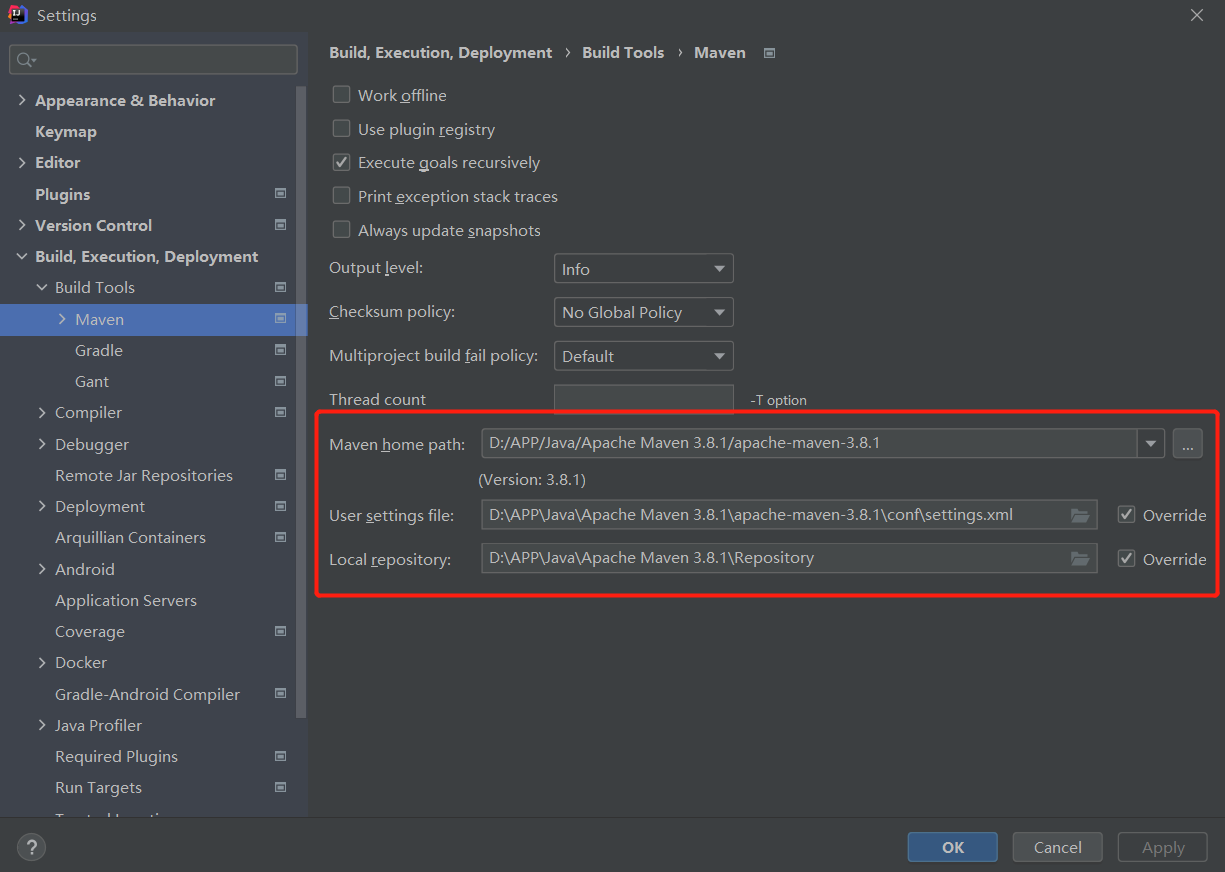Click the project-level icon on the Deployment row
The image size is (1225, 872).
tap(280, 506)
